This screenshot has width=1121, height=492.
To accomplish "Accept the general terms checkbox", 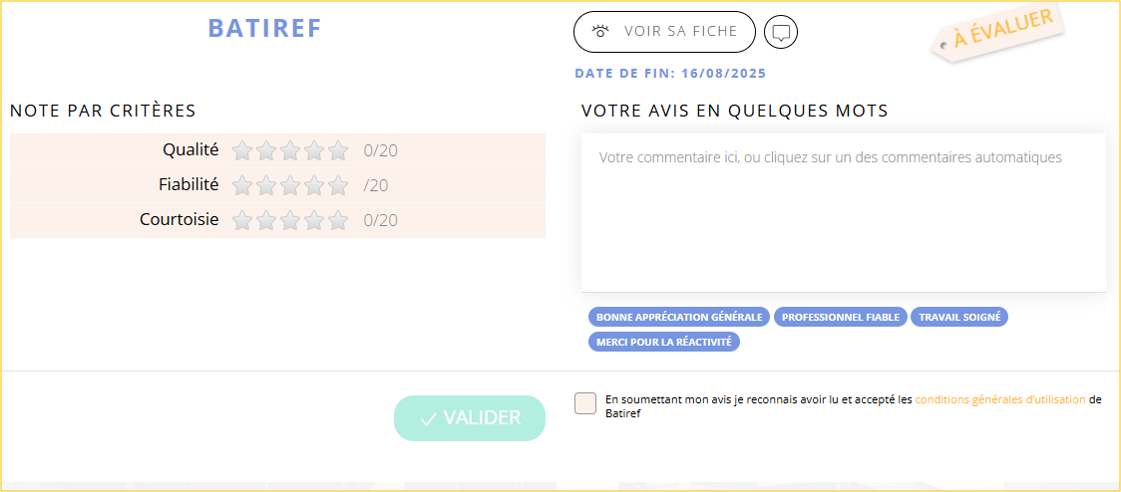I will click(x=585, y=404).
